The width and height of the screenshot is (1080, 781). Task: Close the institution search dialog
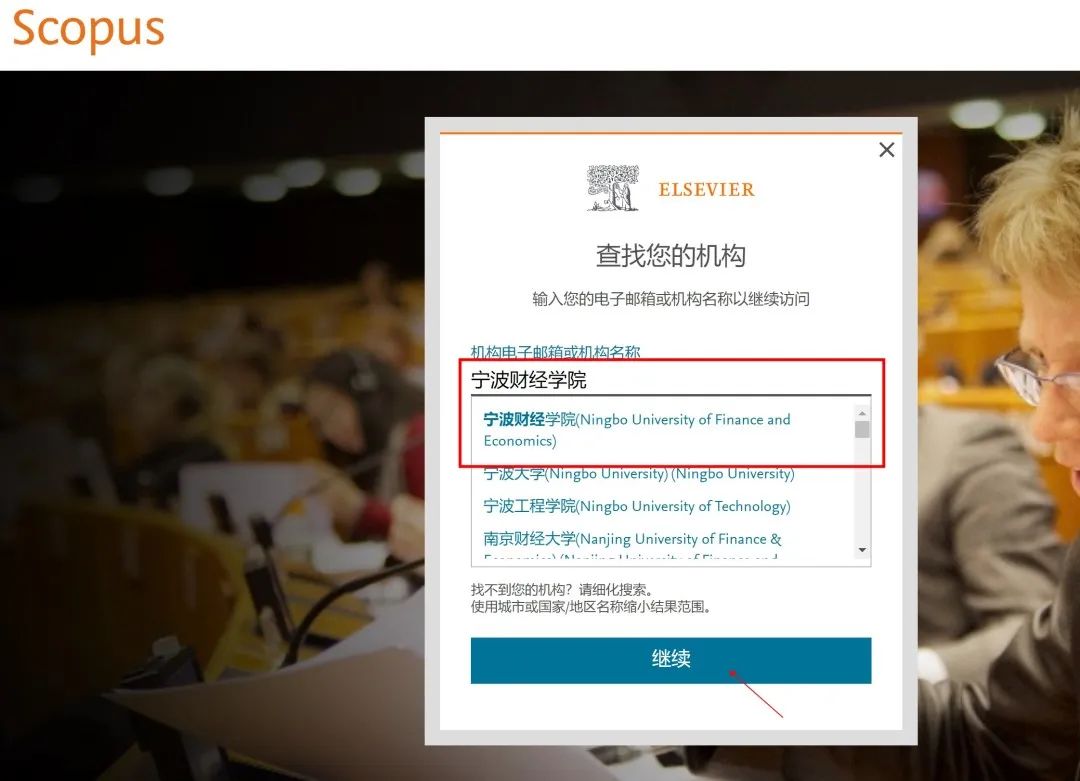tap(886, 149)
